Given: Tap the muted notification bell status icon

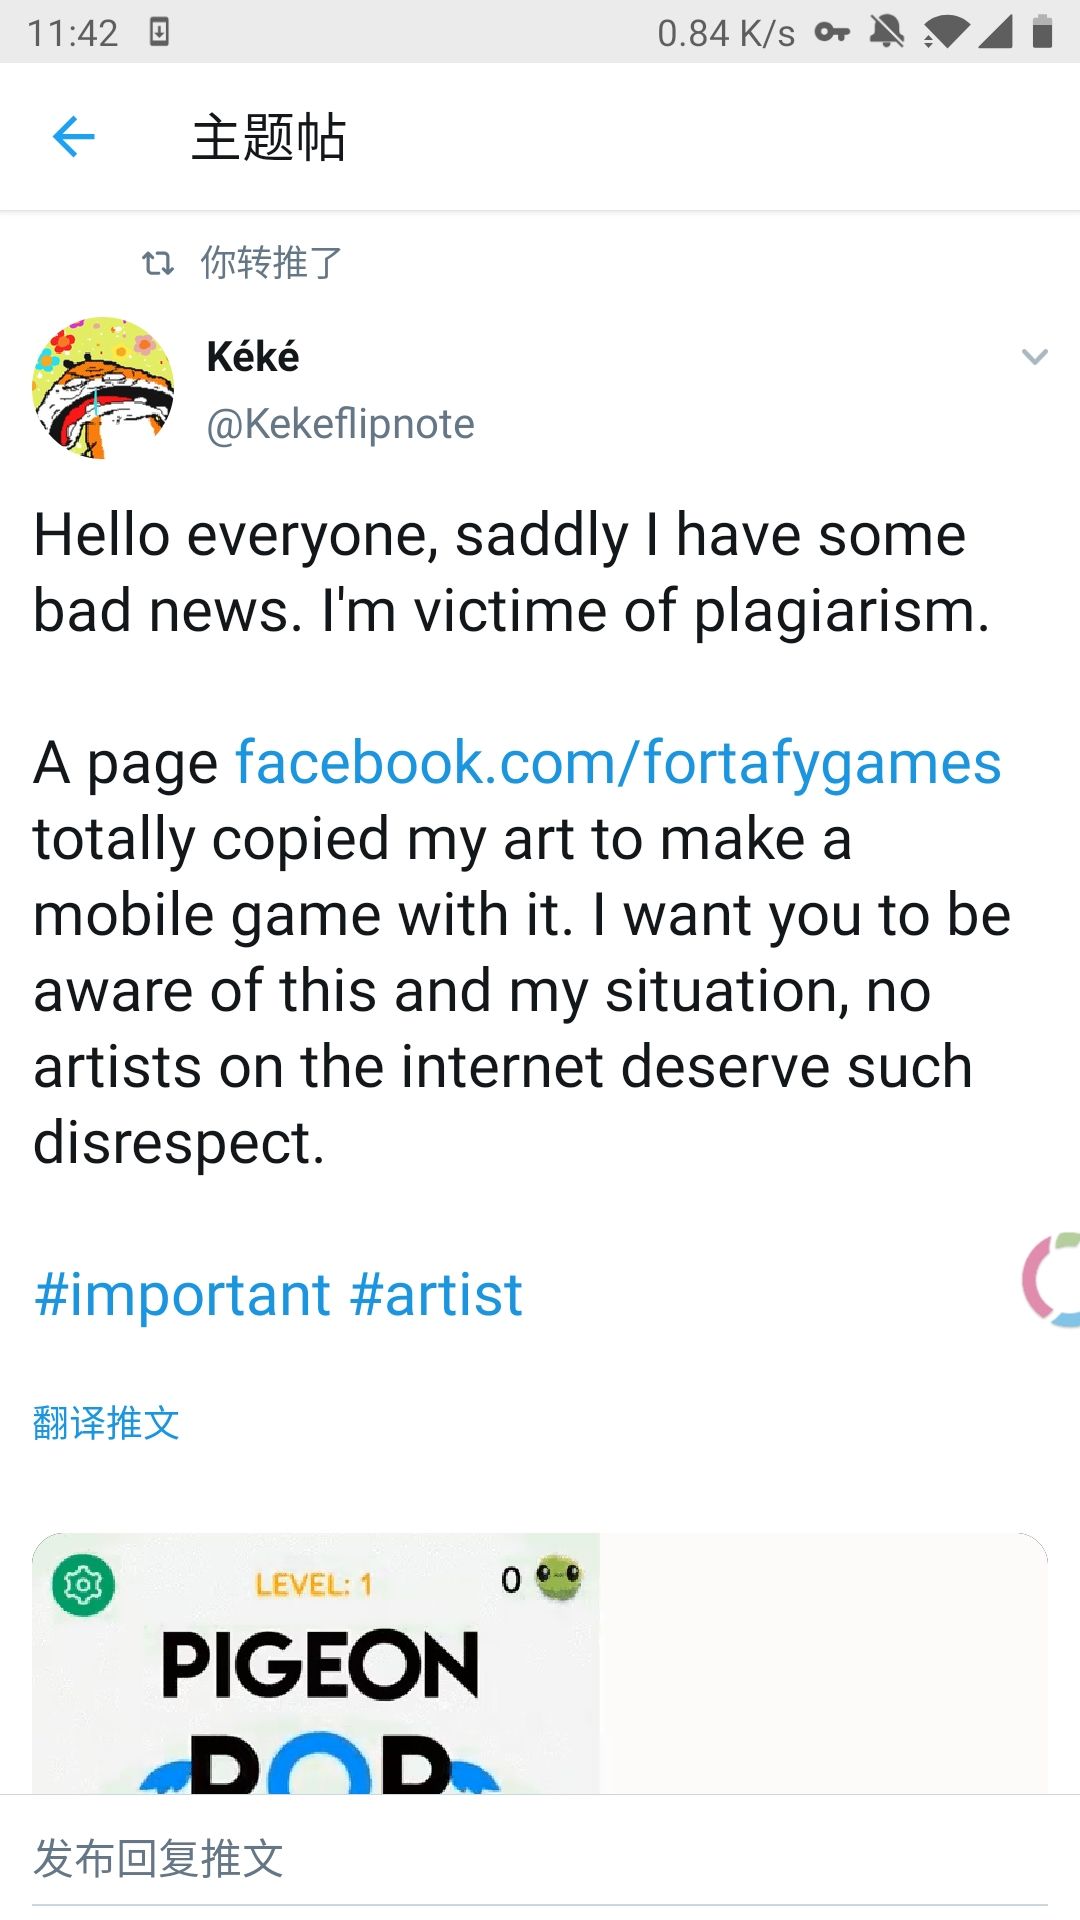Looking at the screenshot, I should (x=886, y=32).
